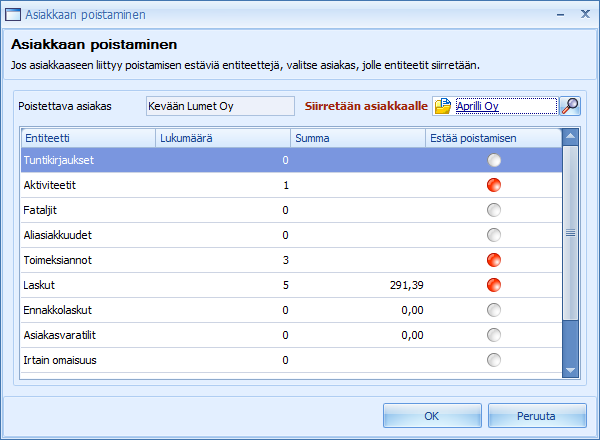
Task: Click the red indicator in Laskut row
Action: point(494,285)
